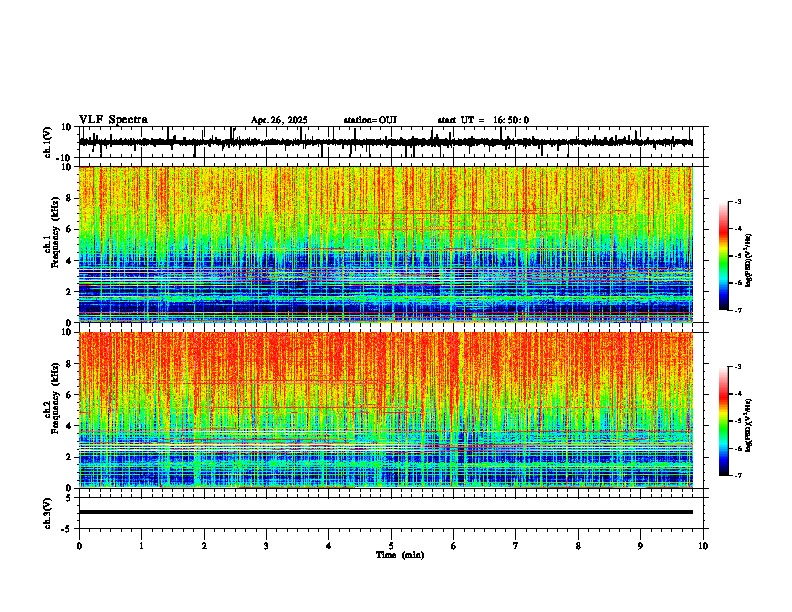Image resolution: width=792 pixels, height=612 pixels.
Task: Click the 'station=OUJ' header label
Action: (370, 120)
